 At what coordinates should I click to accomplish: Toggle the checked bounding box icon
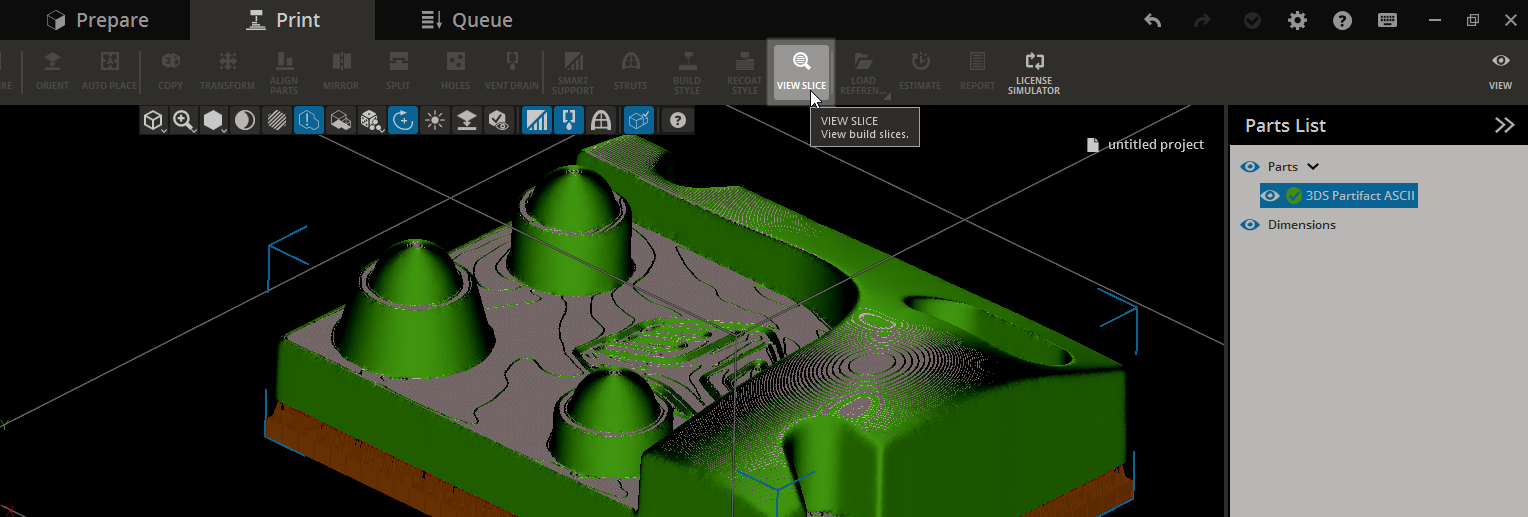(639, 121)
